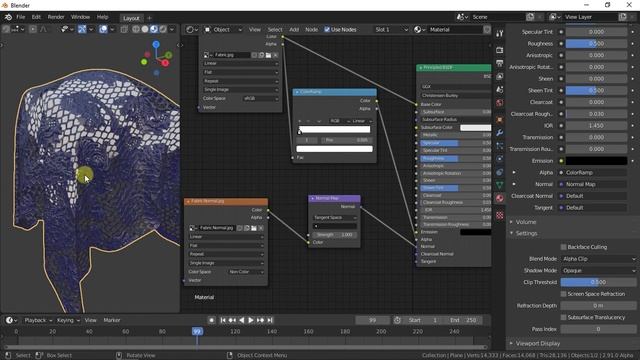
Task: Open the Emission color swatch
Action: (x=596, y=161)
